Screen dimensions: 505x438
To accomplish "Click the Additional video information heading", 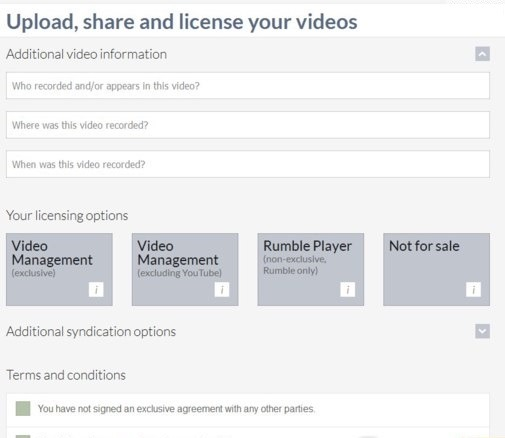I will [x=86, y=54].
